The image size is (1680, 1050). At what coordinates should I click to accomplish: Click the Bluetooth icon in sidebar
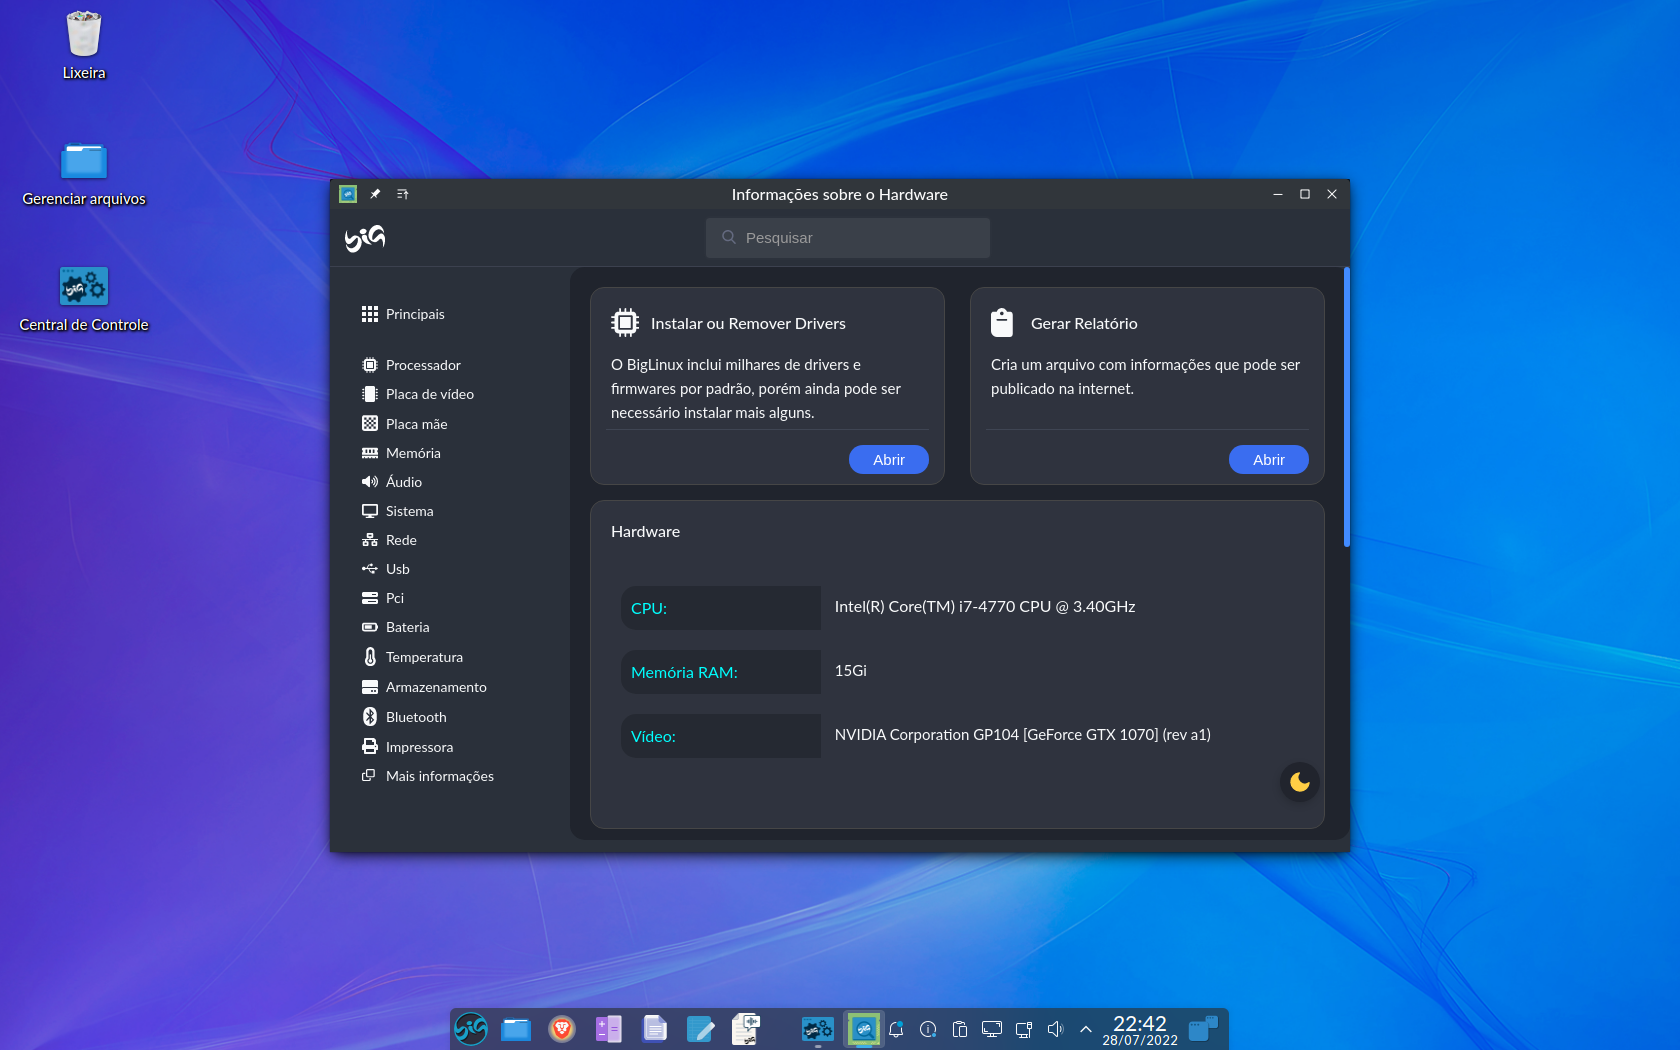pyautogui.click(x=370, y=717)
